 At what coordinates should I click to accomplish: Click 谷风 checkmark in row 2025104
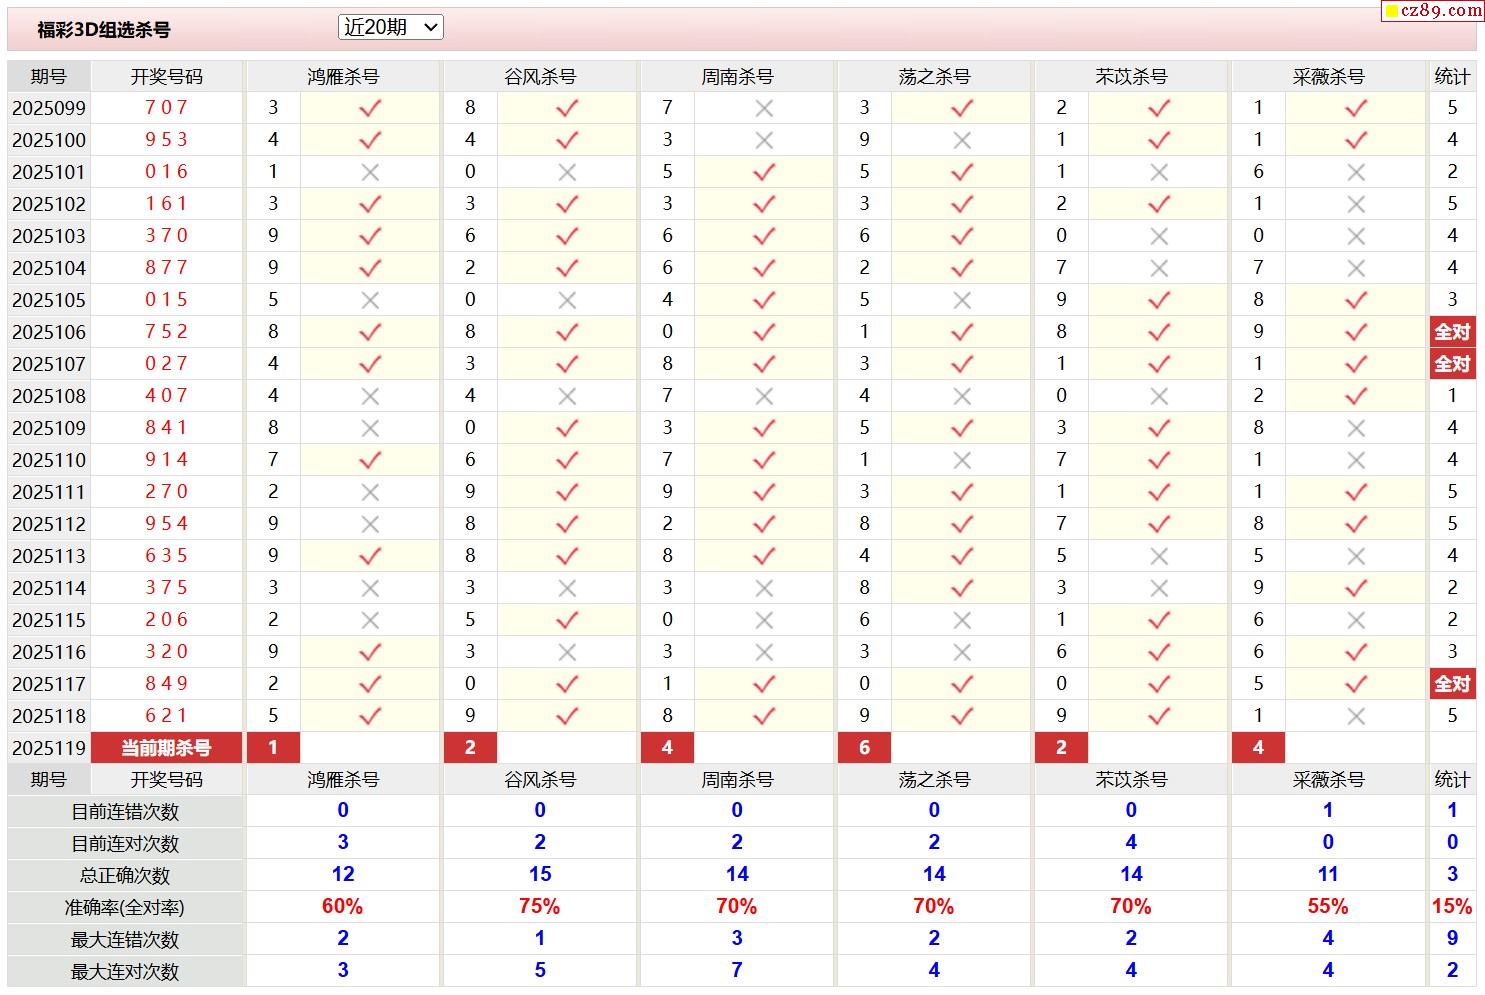tap(567, 268)
